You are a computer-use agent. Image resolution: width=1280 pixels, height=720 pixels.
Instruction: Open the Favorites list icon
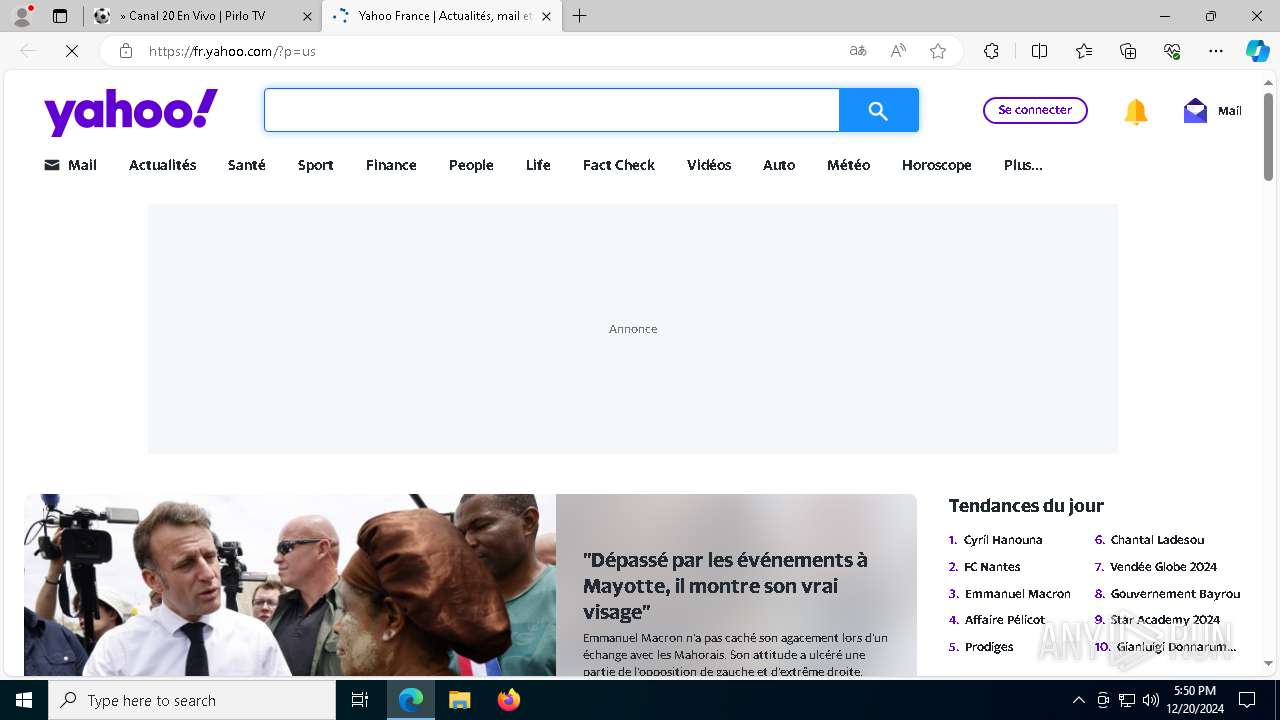coord(1084,51)
